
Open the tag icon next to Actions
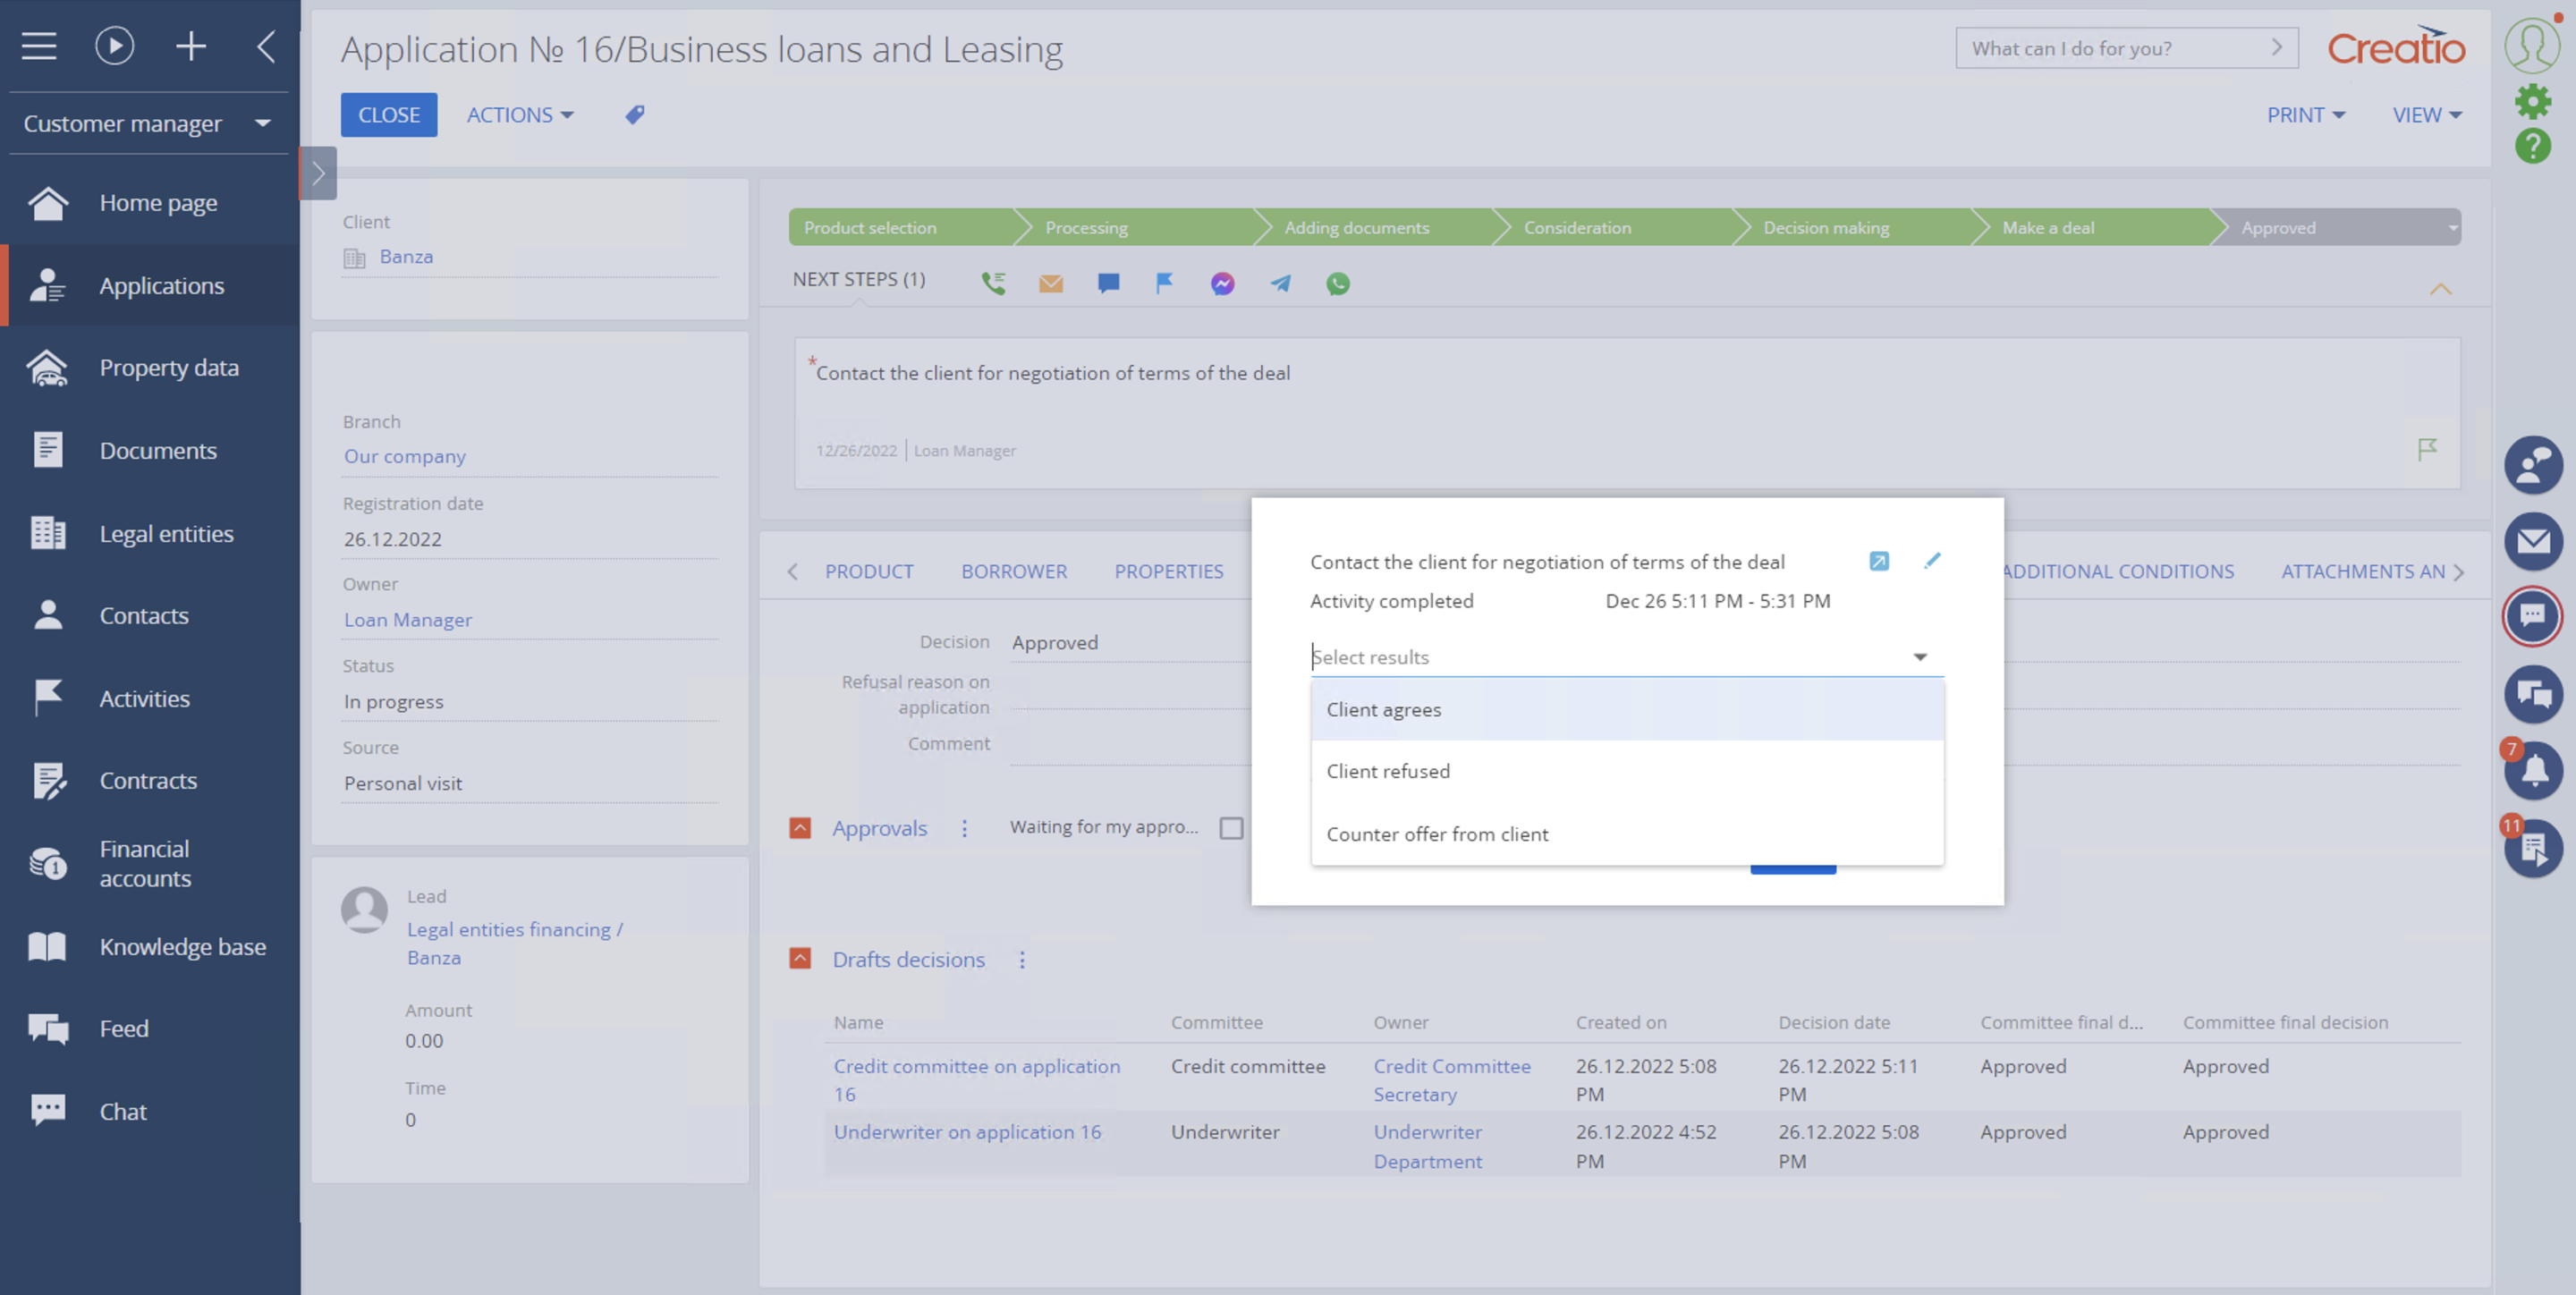634,114
